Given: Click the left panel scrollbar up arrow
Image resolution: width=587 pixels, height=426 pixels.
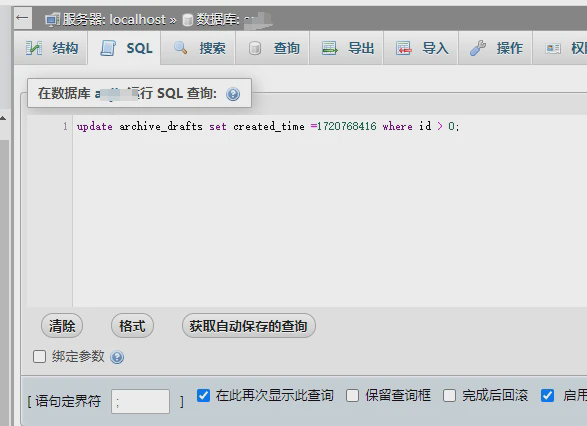Looking at the screenshot, I should click(3, 119).
